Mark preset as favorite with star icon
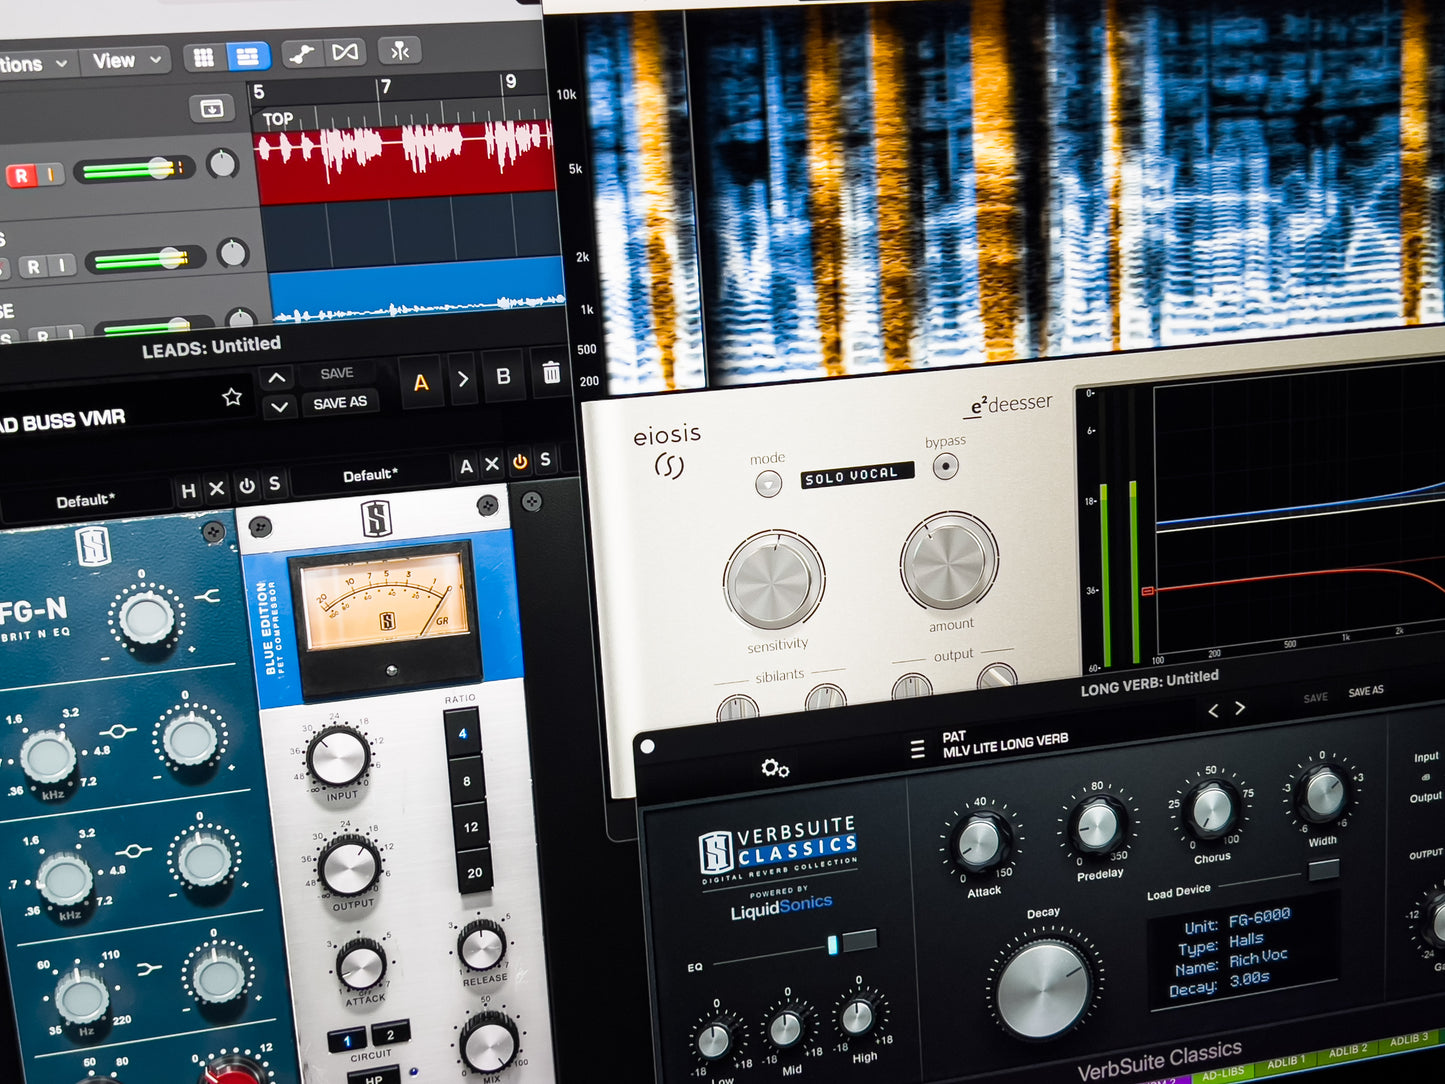The image size is (1445, 1084). (232, 397)
